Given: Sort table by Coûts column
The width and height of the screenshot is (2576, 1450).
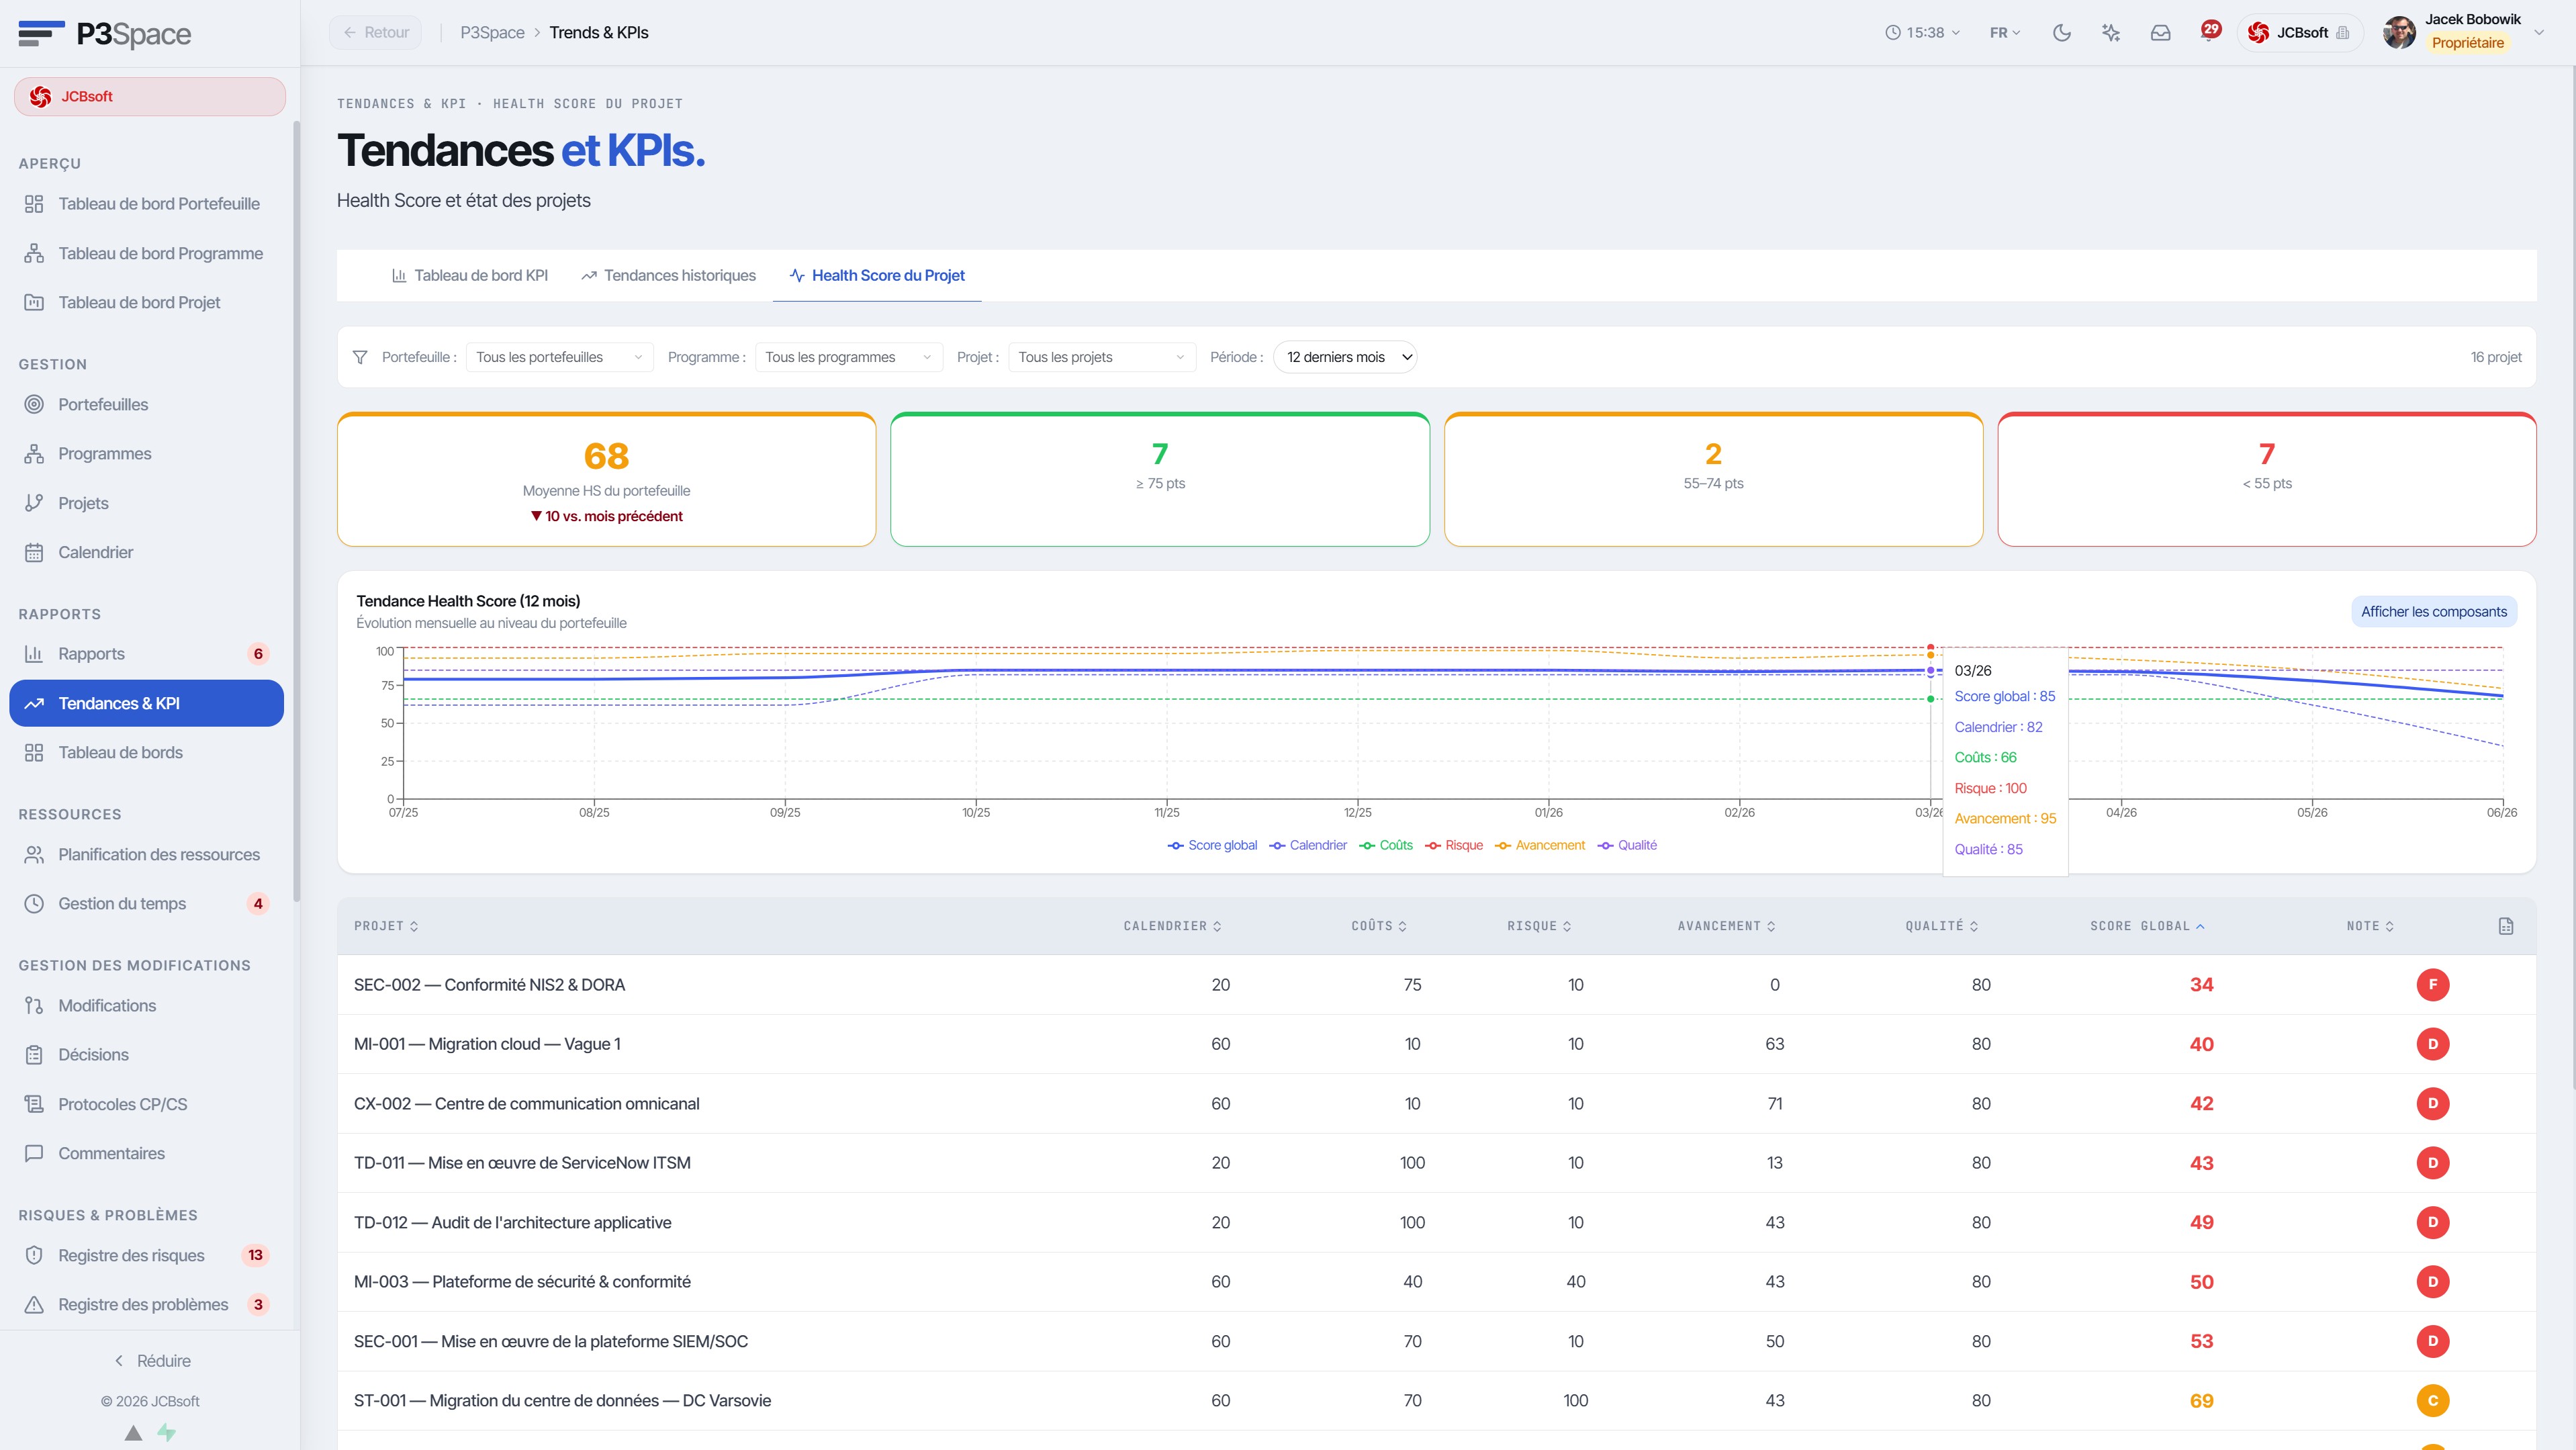Looking at the screenshot, I should (x=1379, y=926).
